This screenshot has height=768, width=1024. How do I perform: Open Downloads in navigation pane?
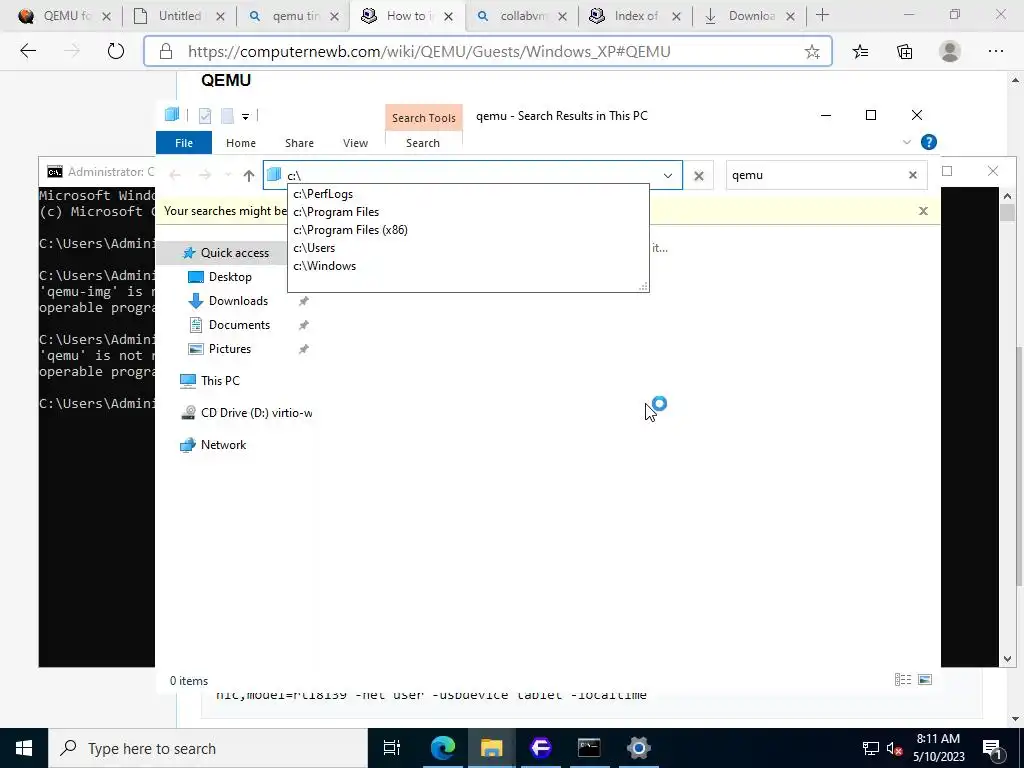[x=229, y=301]
